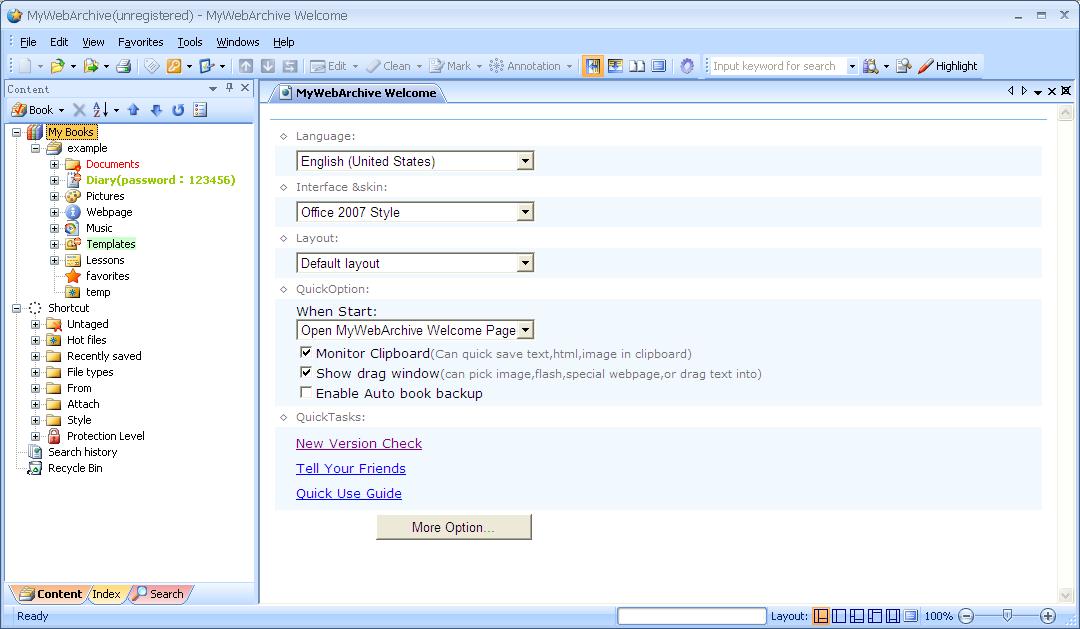Click the More Option button
The height and width of the screenshot is (629, 1080).
(454, 527)
